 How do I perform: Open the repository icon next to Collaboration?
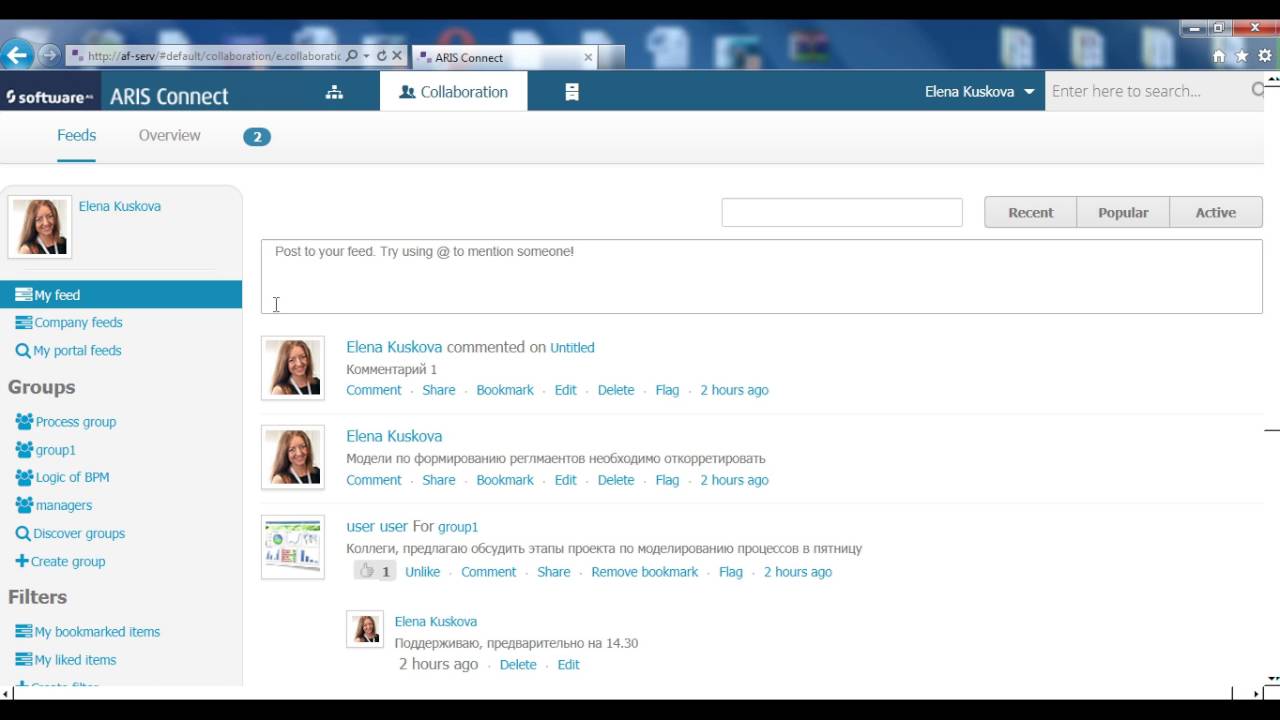[x=572, y=92]
